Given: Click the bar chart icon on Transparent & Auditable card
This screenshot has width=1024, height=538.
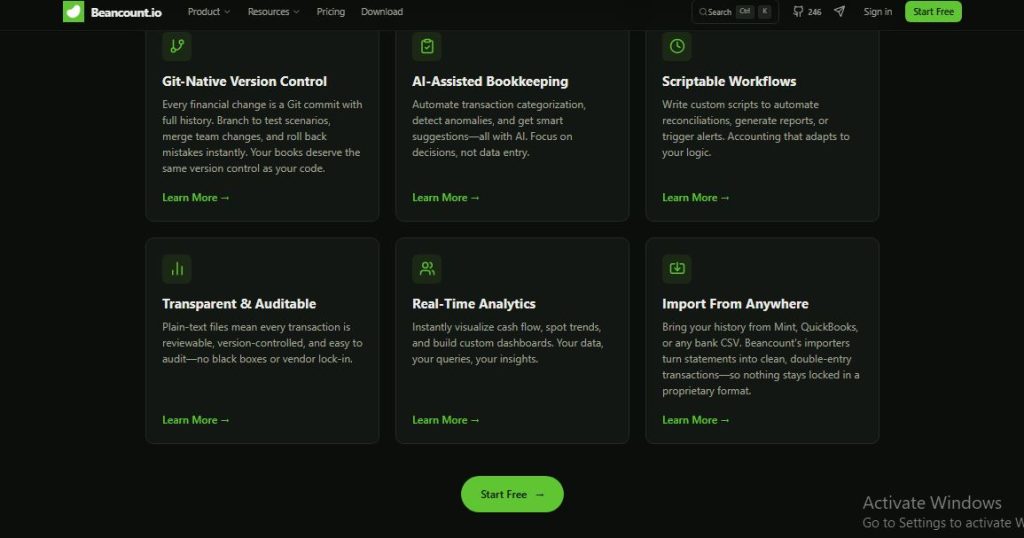Looking at the screenshot, I should [177, 269].
